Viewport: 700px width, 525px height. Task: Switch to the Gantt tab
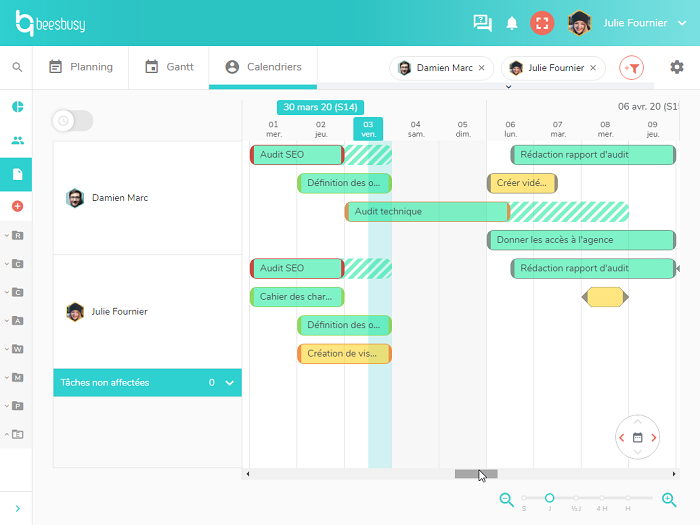(169, 67)
